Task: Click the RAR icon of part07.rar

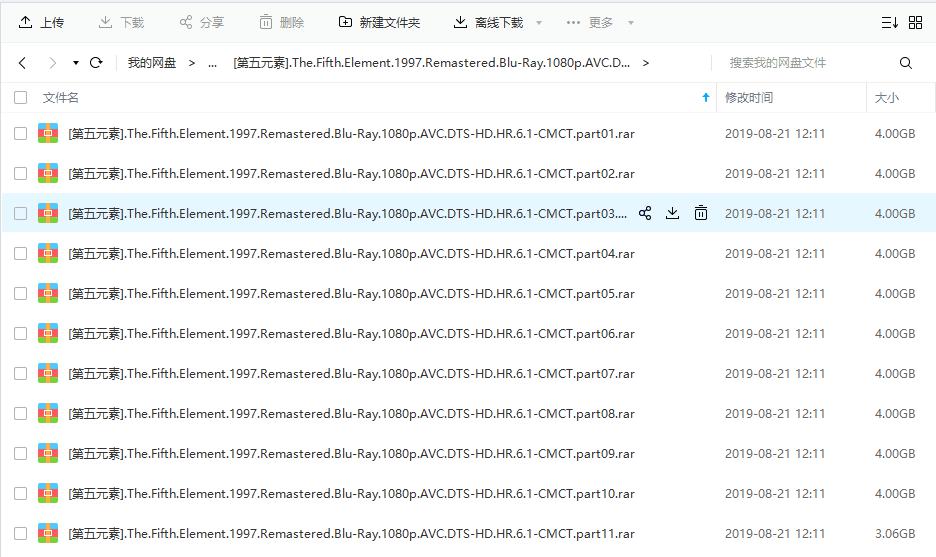Action: click(48, 373)
